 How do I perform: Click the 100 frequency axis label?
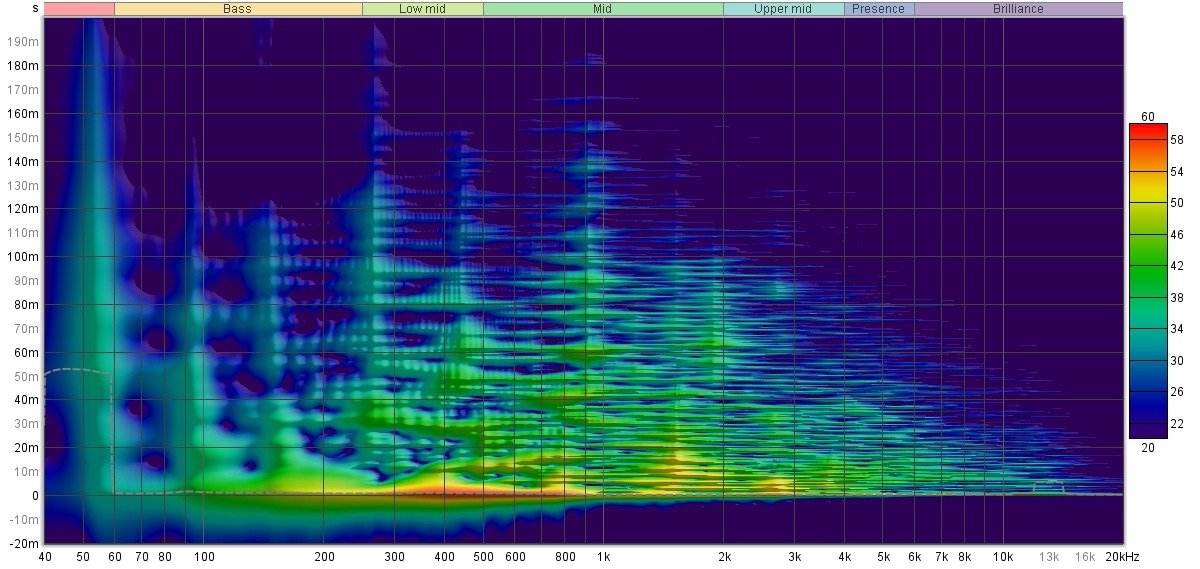204,557
